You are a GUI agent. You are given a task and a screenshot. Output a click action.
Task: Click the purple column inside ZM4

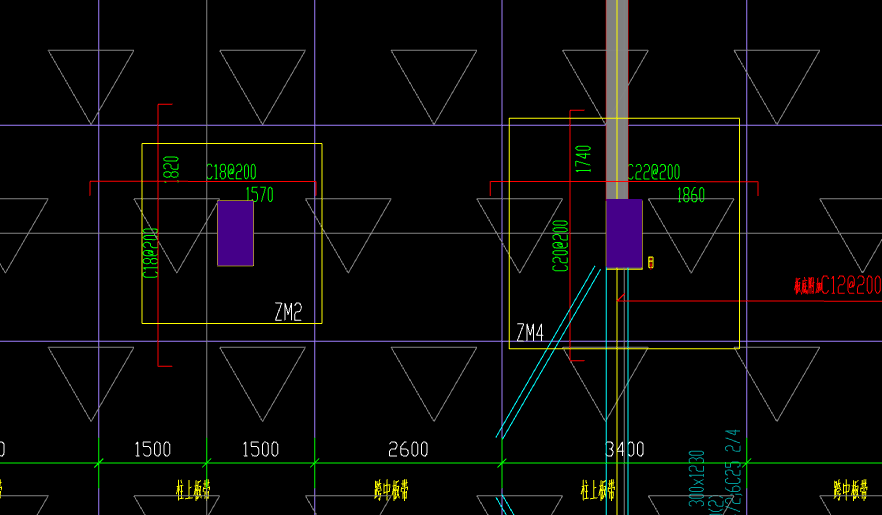(624, 234)
